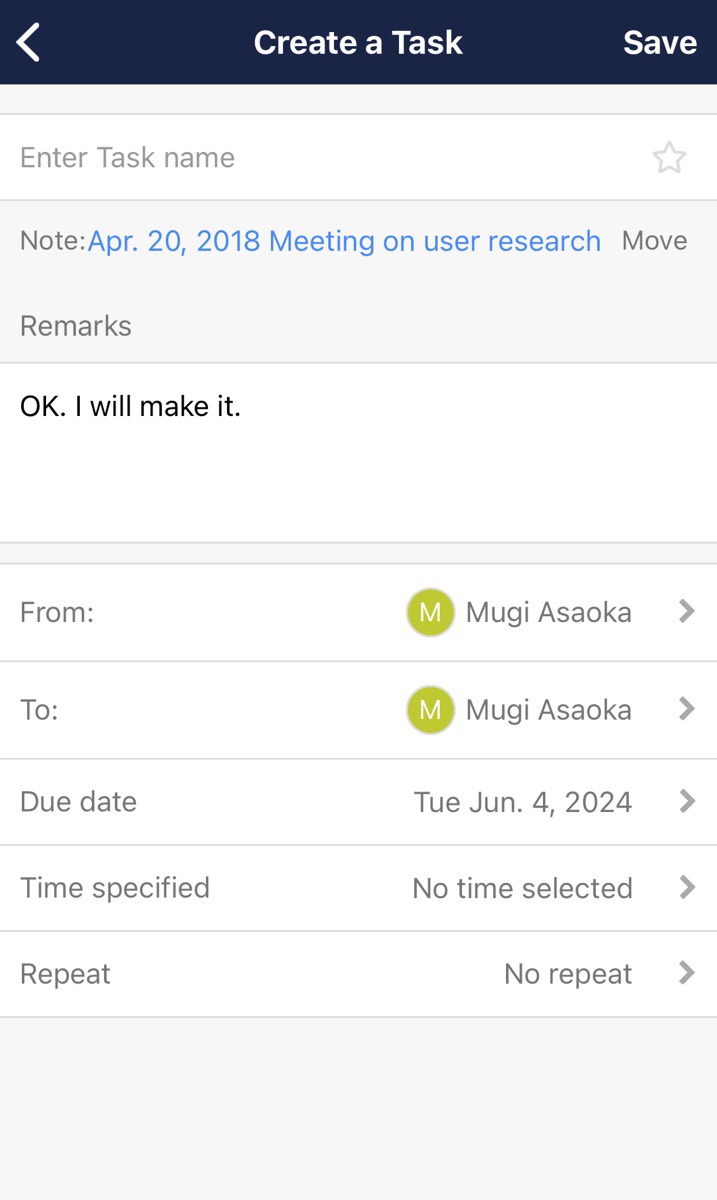Tap the star icon to favorite the task
This screenshot has height=1200, width=717.
(x=670, y=157)
